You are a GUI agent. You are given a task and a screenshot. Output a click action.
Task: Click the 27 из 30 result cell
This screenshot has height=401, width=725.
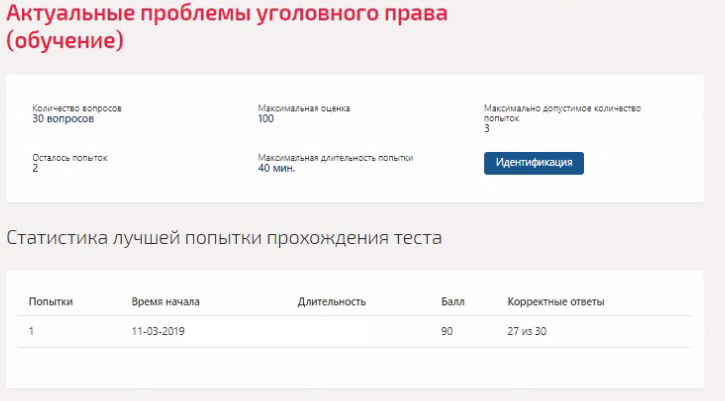[527, 331]
